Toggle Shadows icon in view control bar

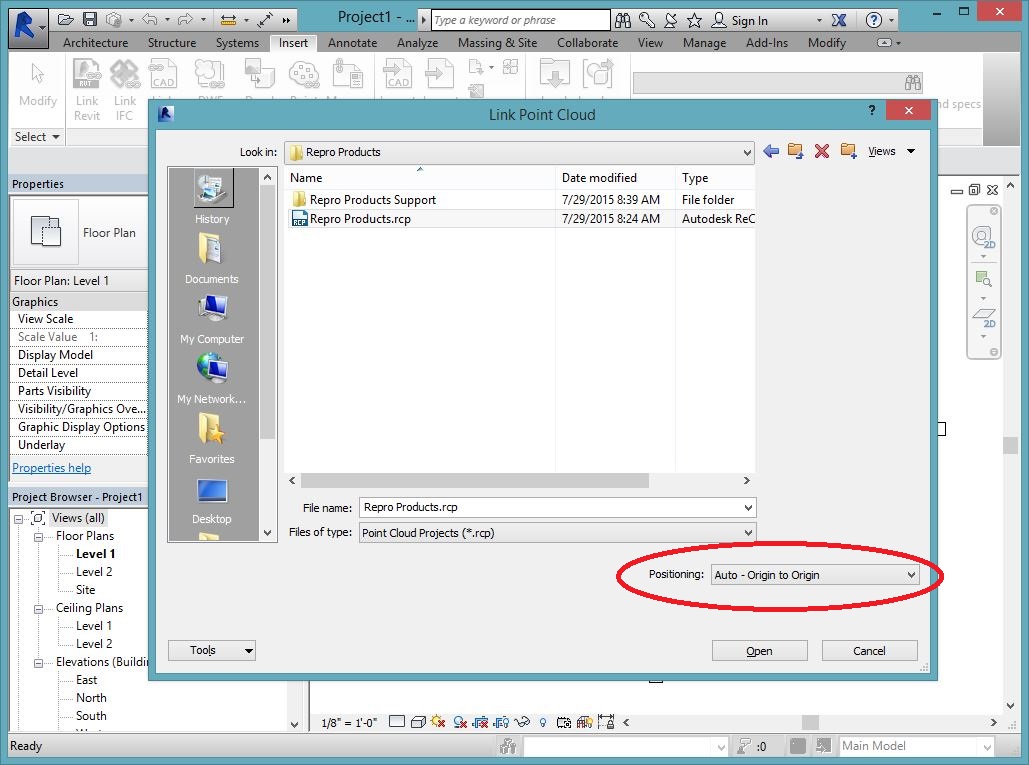460,722
